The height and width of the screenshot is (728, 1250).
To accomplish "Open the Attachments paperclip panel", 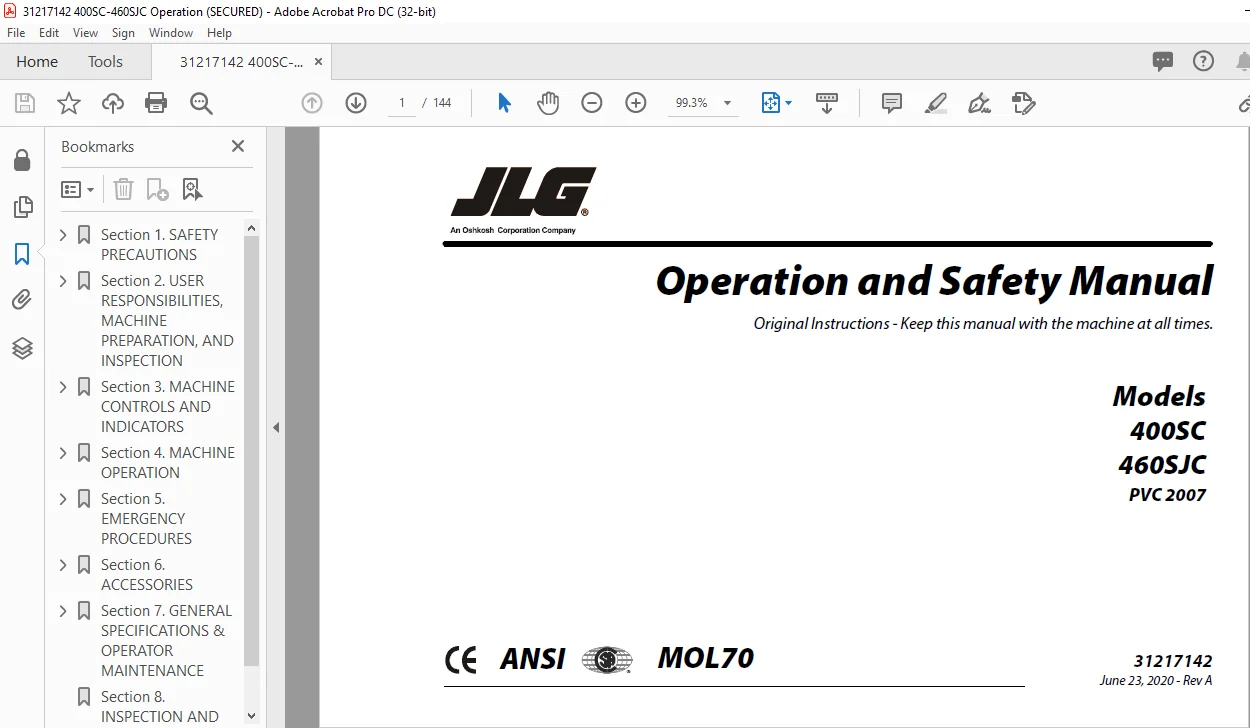I will (22, 300).
